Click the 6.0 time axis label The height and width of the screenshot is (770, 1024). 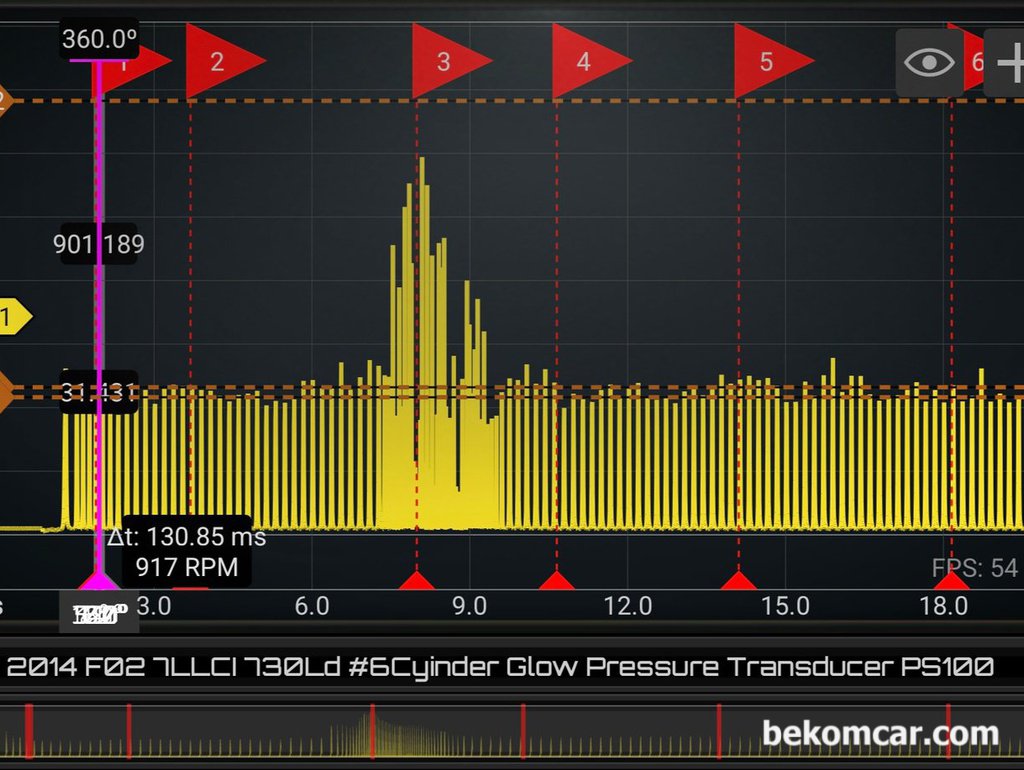click(x=312, y=606)
